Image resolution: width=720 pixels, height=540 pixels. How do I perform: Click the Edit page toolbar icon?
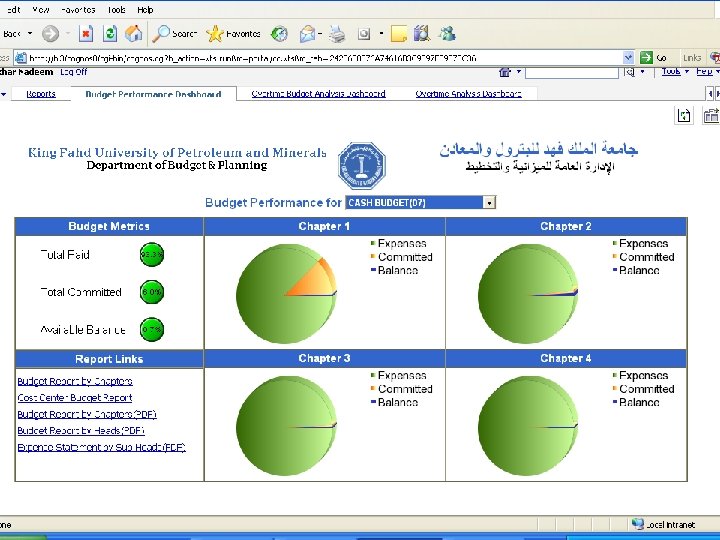[x=364, y=34]
